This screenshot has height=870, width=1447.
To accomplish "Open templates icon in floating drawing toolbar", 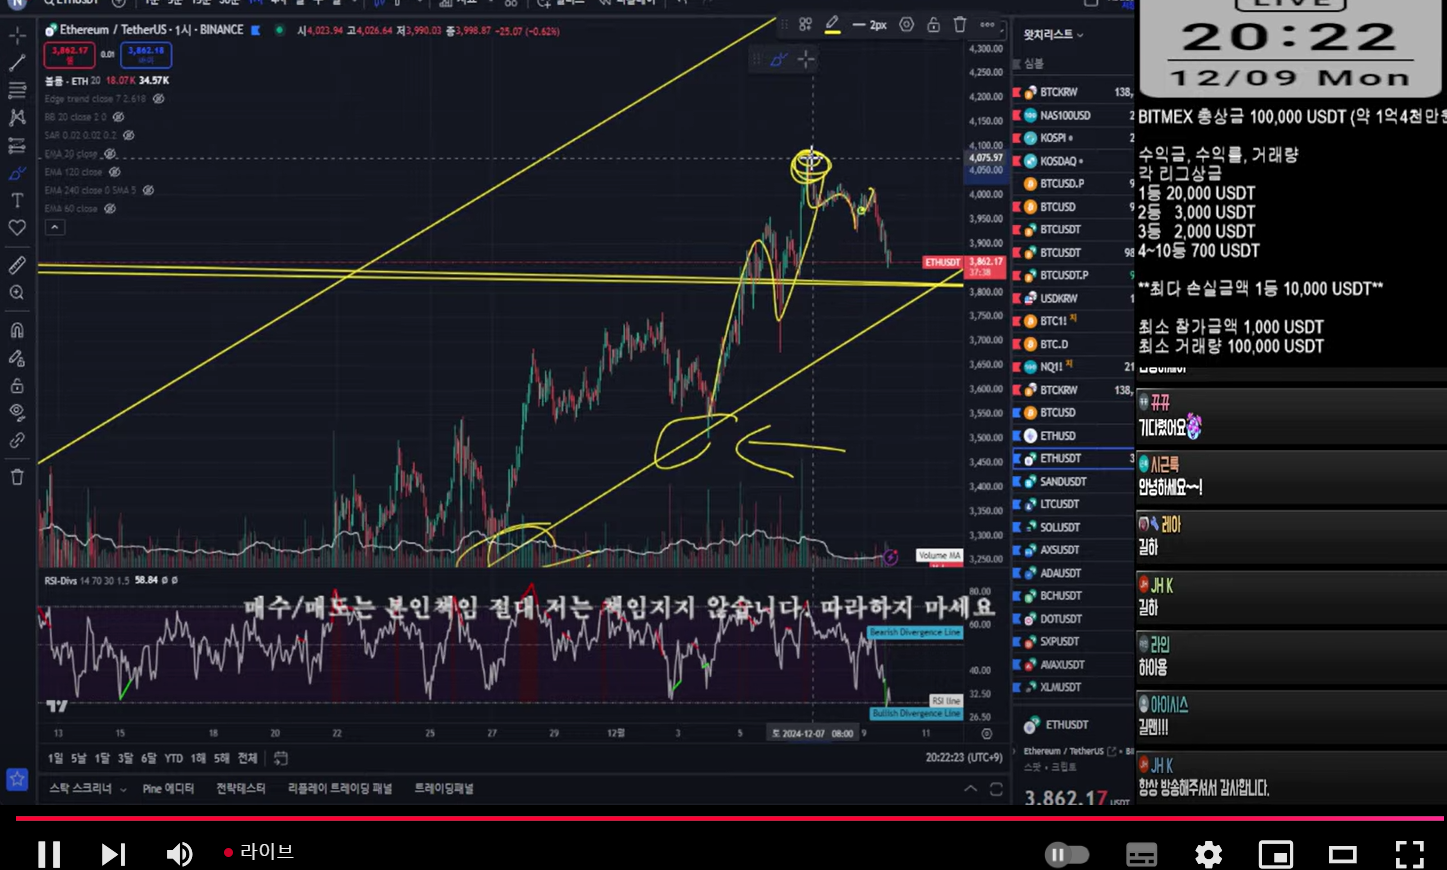I will click(x=805, y=25).
